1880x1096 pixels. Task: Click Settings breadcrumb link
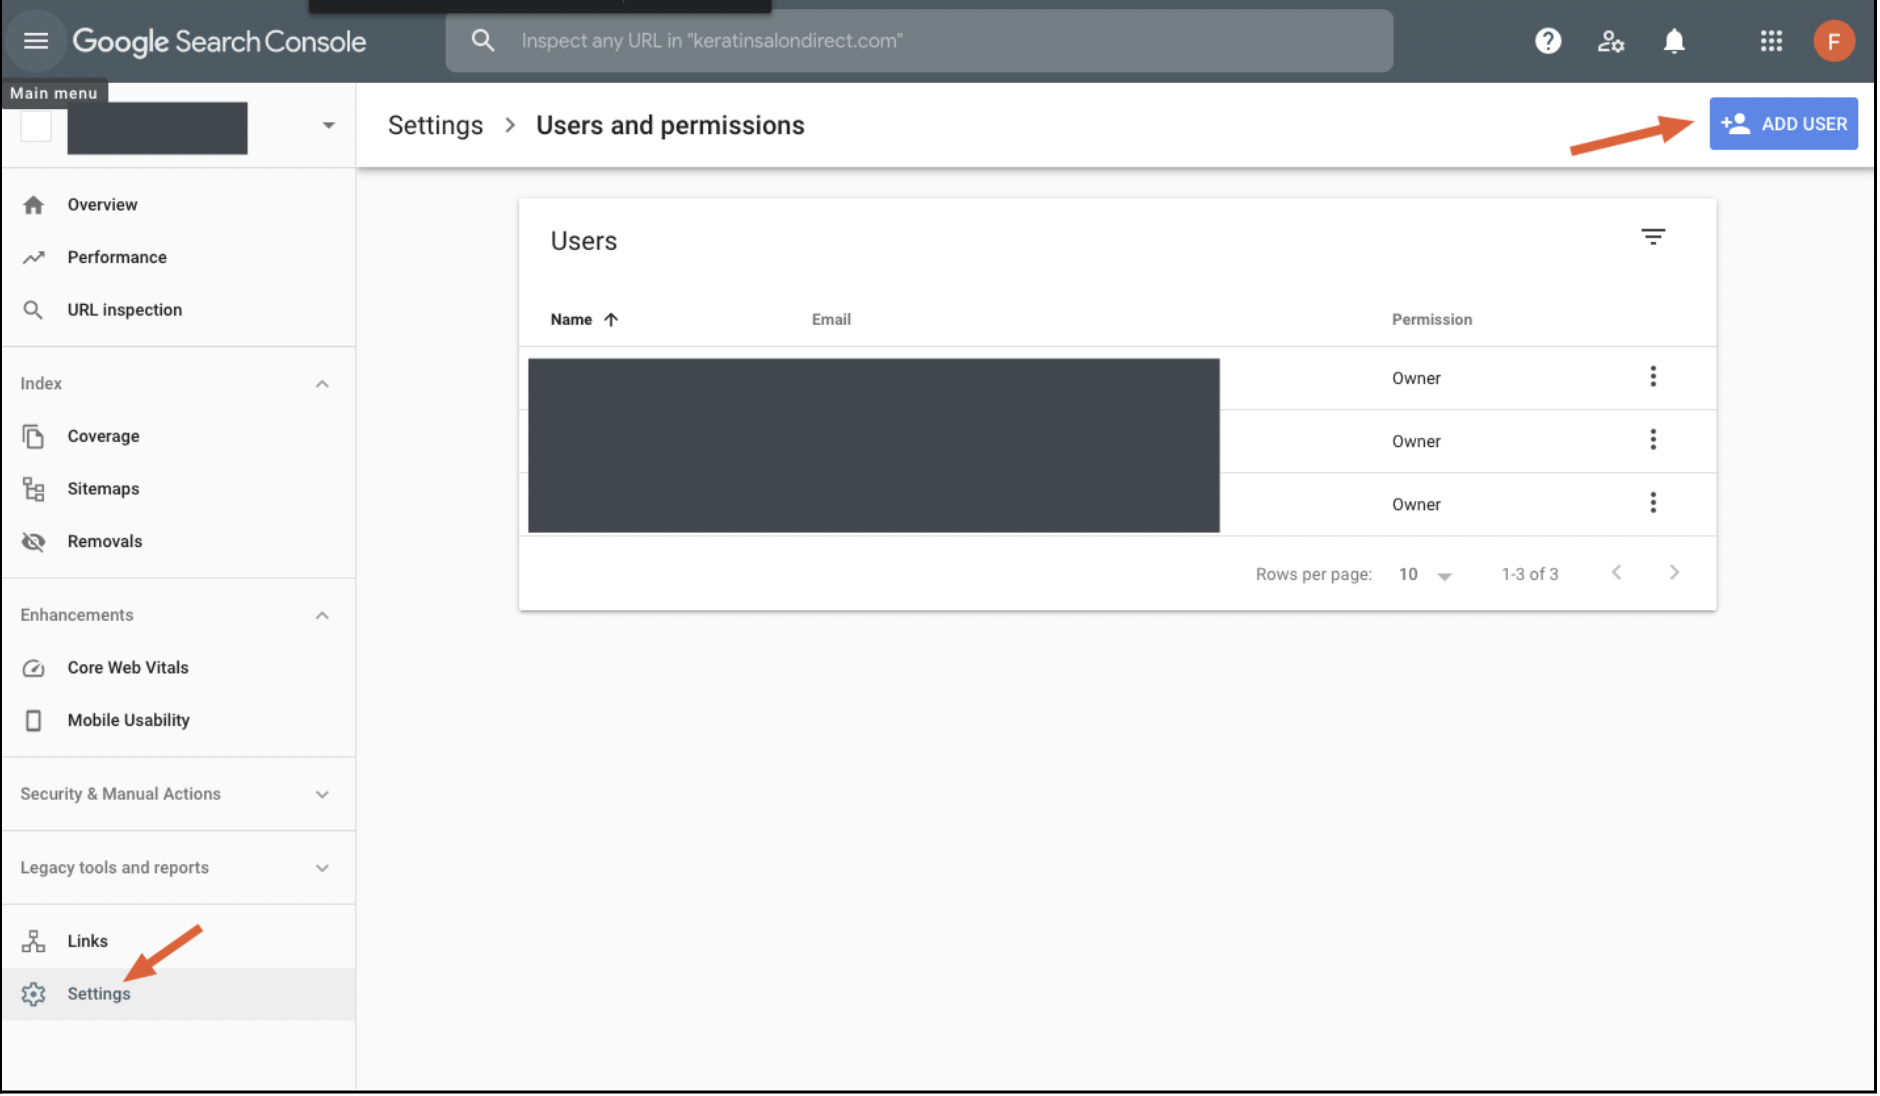pyautogui.click(x=435, y=126)
